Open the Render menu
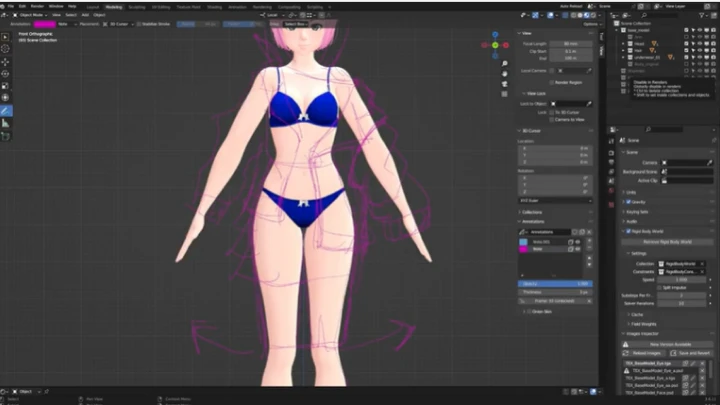This screenshot has height=405, width=720. [x=37, y=6]
